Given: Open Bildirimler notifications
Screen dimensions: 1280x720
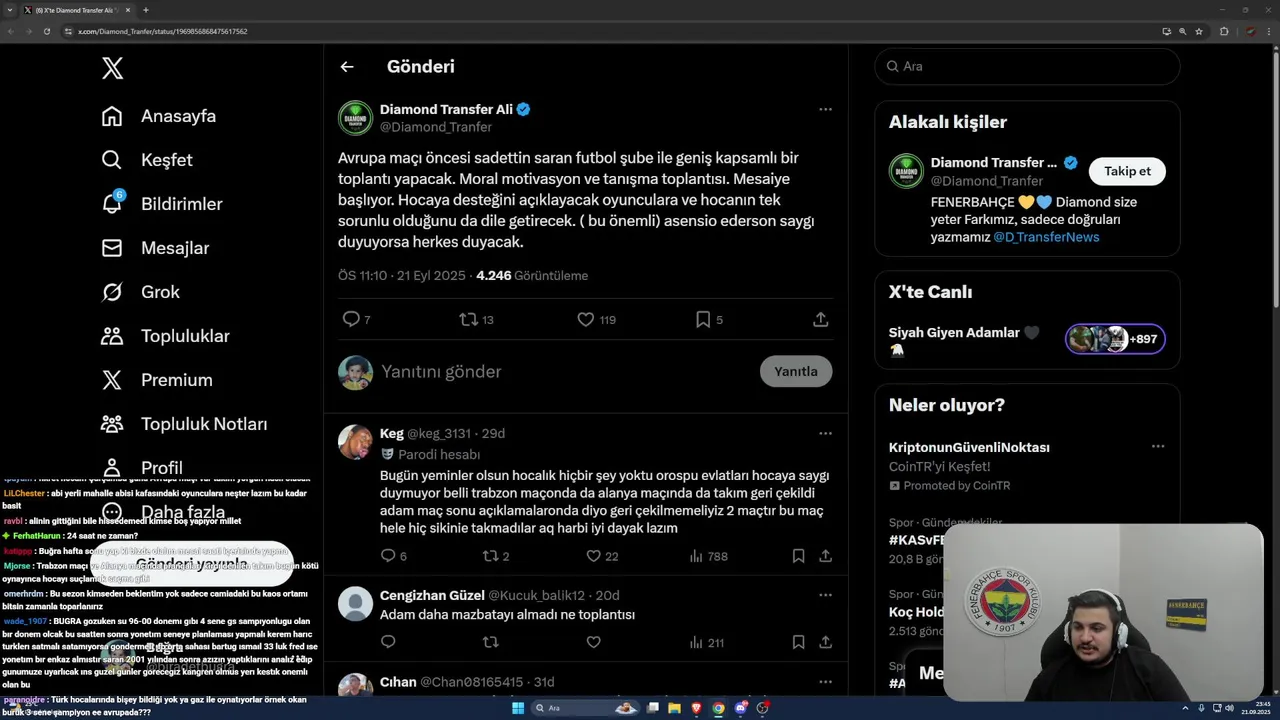Looking at the screenshot, I should tap(161, 204).
